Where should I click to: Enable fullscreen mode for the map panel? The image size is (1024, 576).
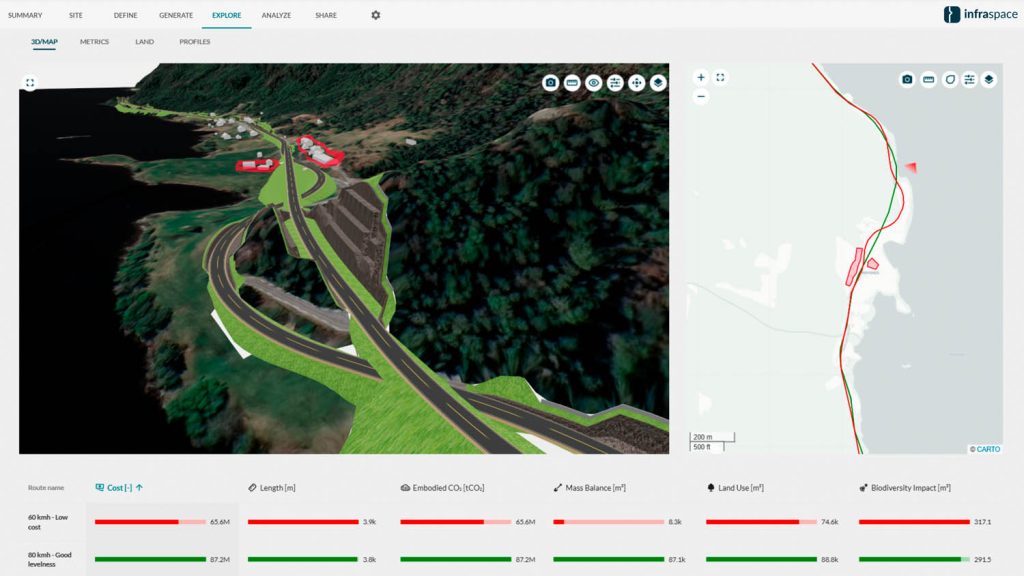[x=720, y=77]
